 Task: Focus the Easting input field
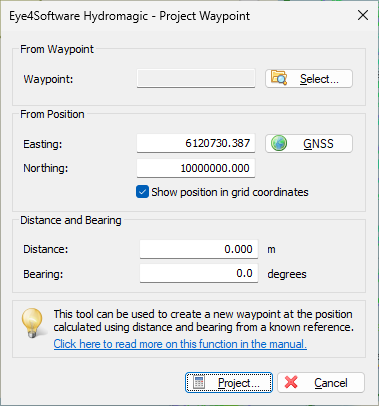tap(196, 143)
